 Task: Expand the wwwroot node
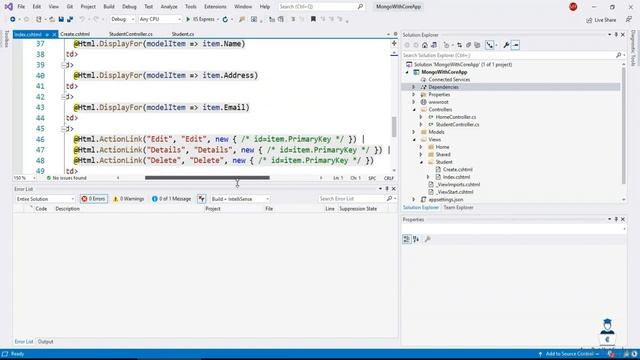click(x=413, y=102)
